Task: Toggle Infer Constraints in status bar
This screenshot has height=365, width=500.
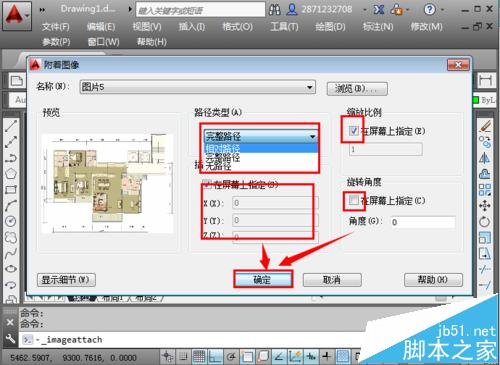Action: (167, 357)
